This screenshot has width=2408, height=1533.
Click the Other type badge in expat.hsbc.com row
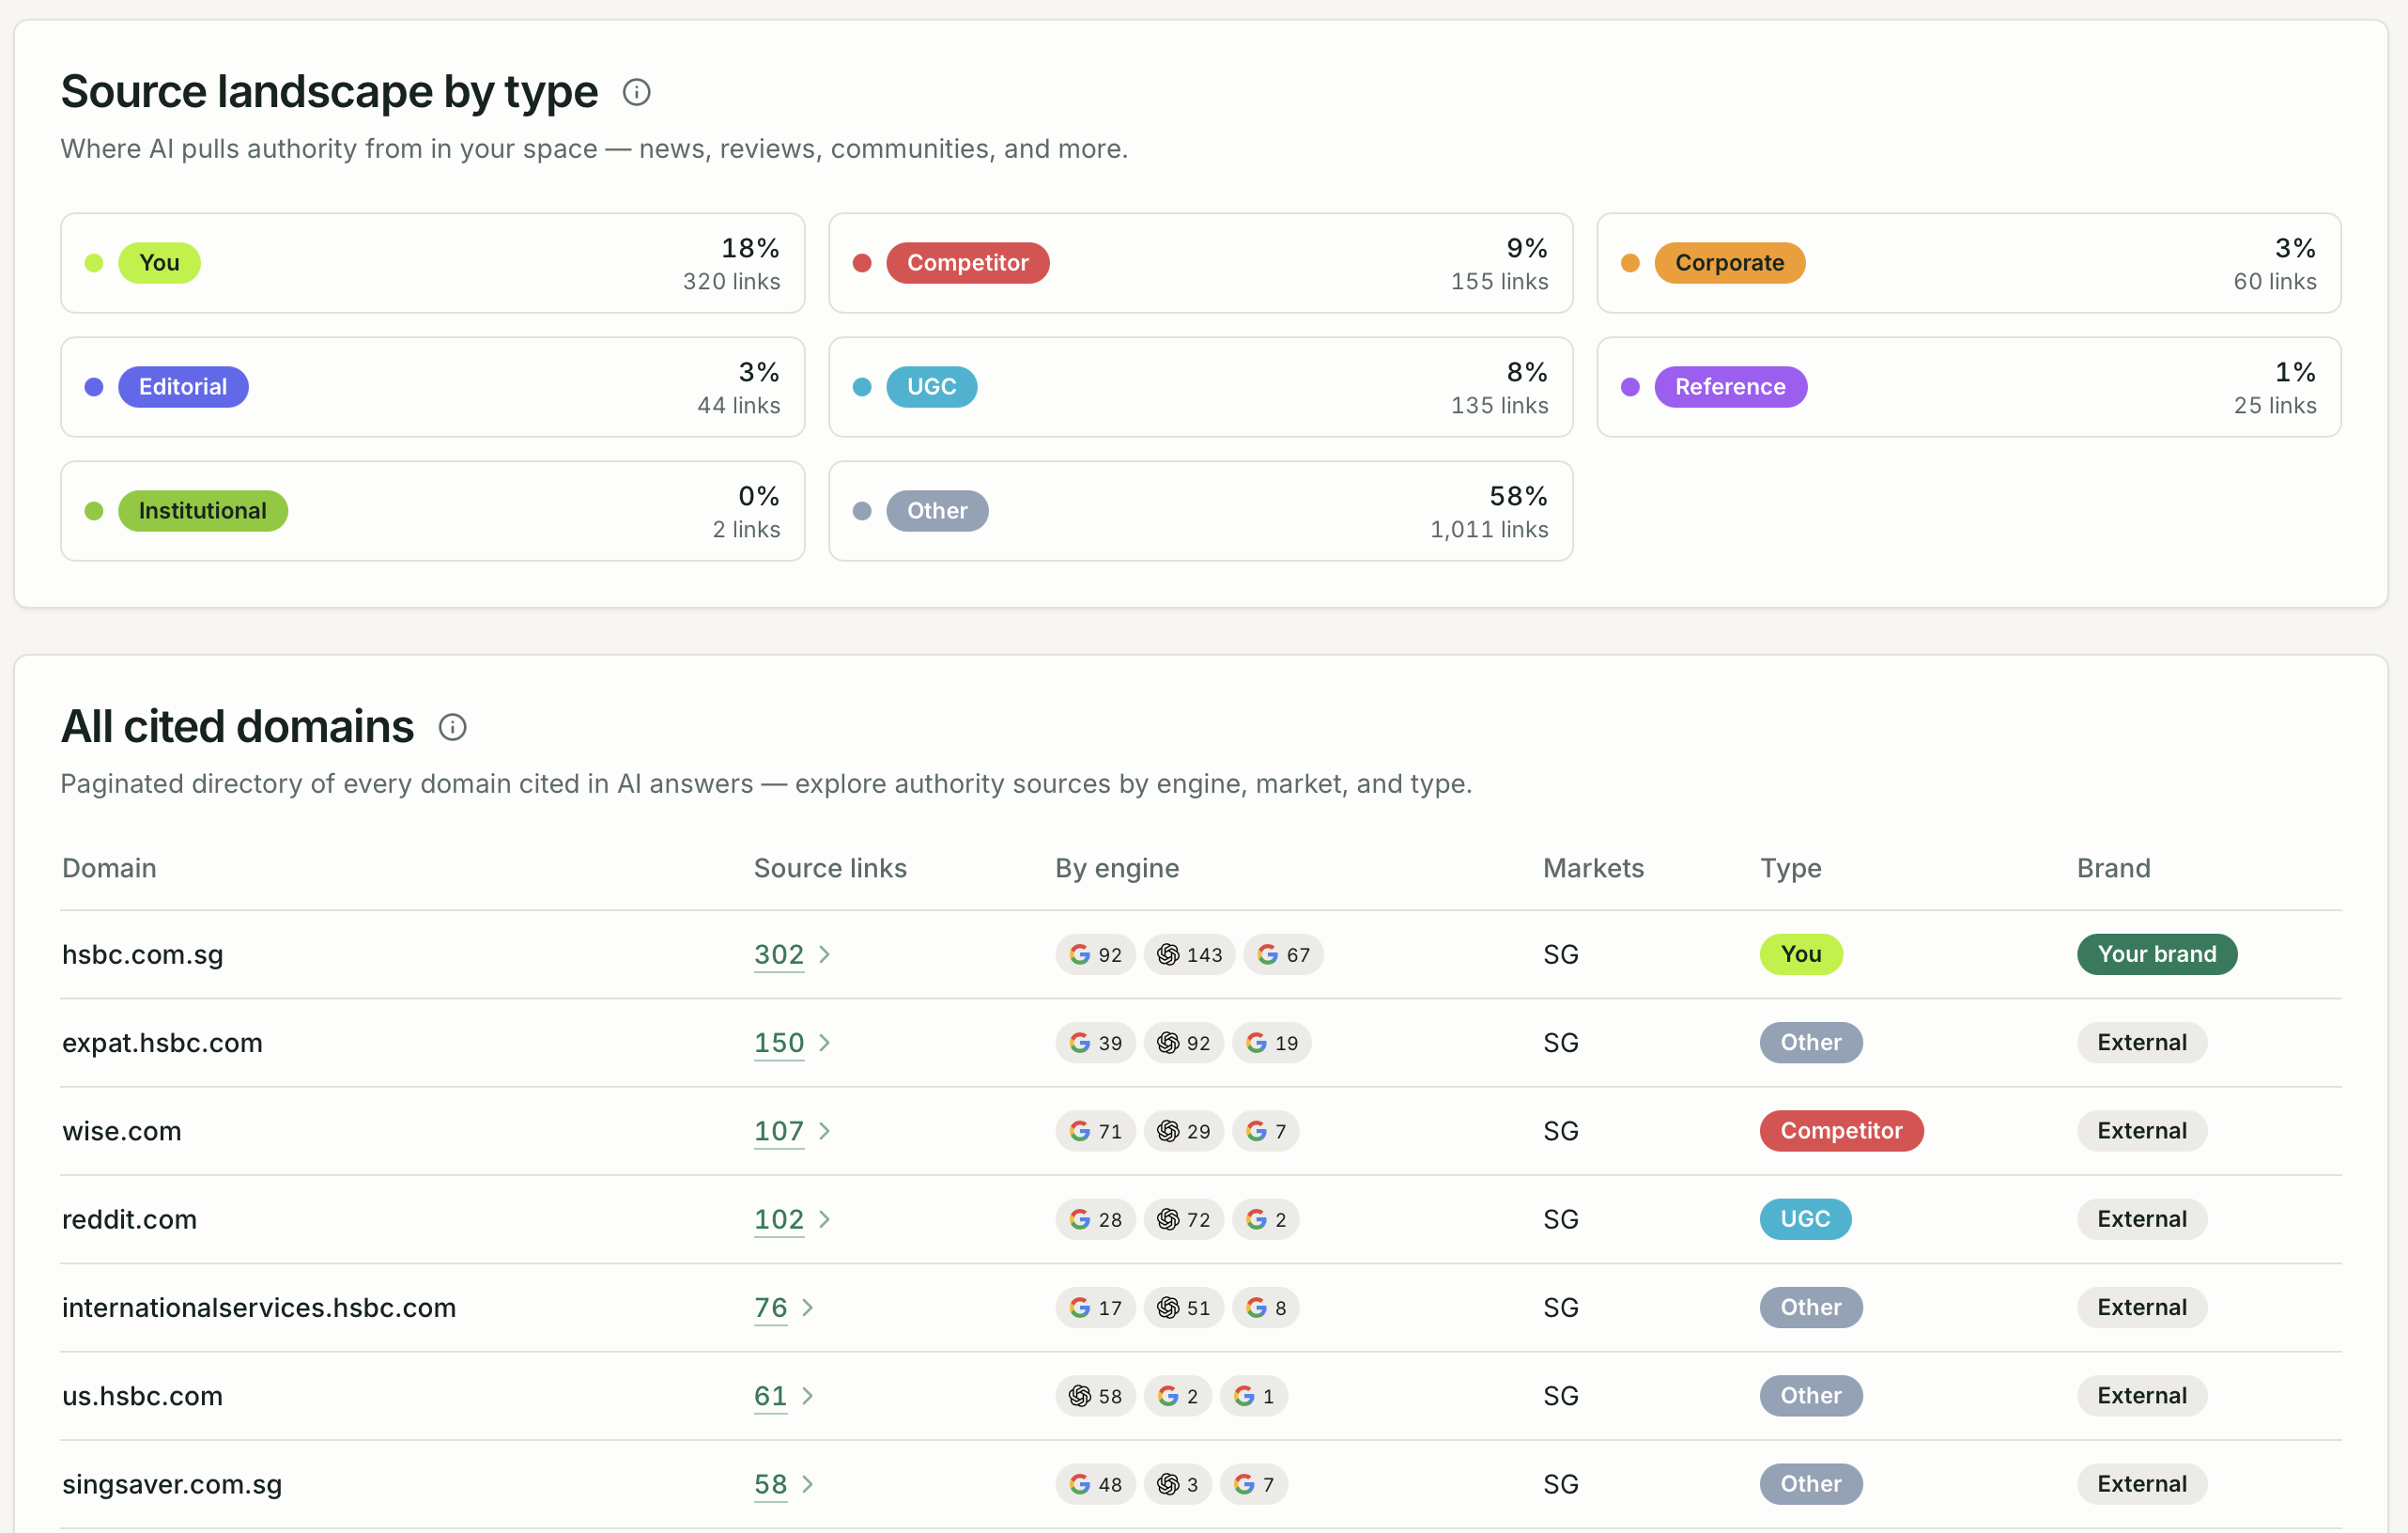pyautogui.click(x=1810, y=1042)
